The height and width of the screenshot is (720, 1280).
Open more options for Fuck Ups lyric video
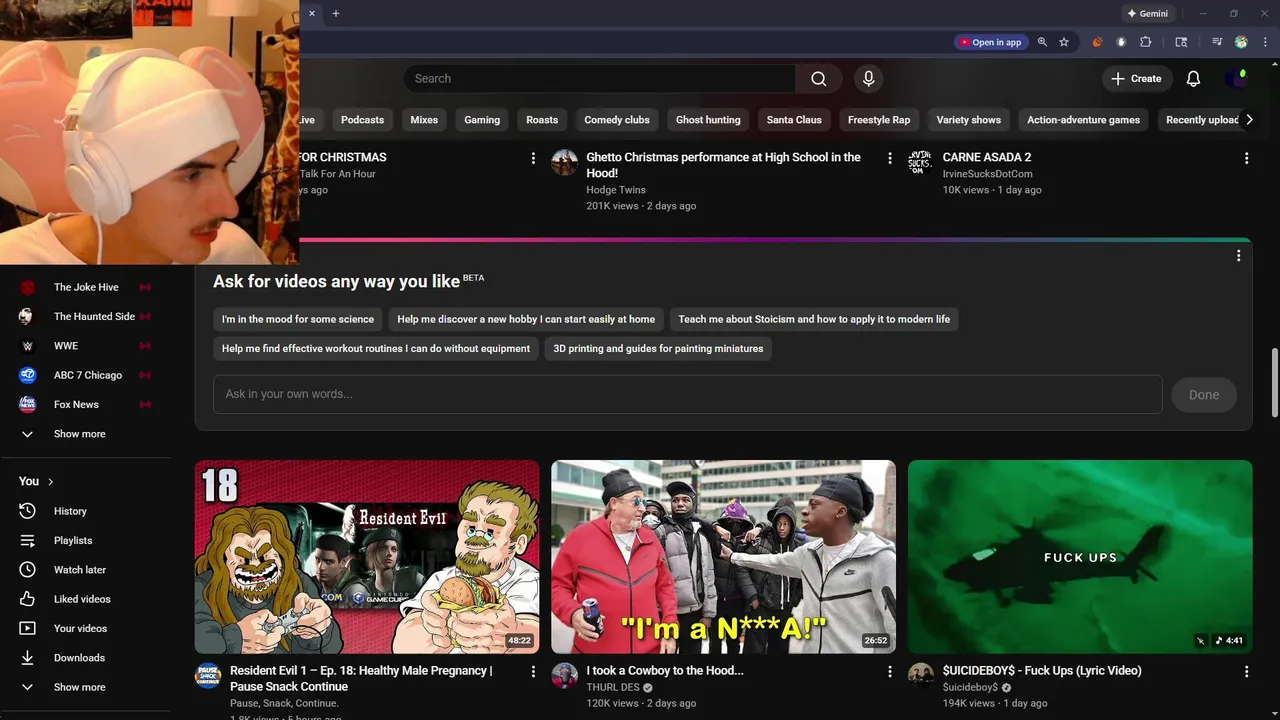pos(1246,671)
